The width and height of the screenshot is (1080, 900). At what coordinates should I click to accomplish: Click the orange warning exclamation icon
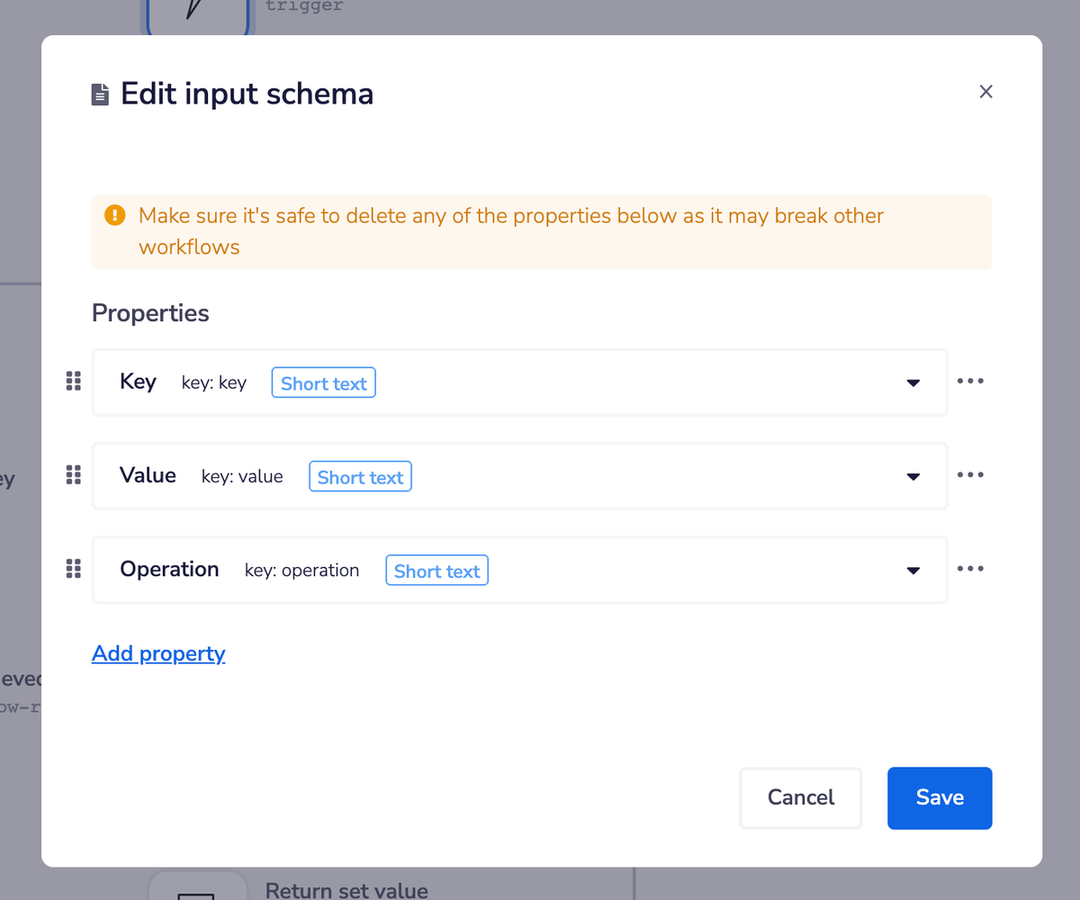coord(115,215)
